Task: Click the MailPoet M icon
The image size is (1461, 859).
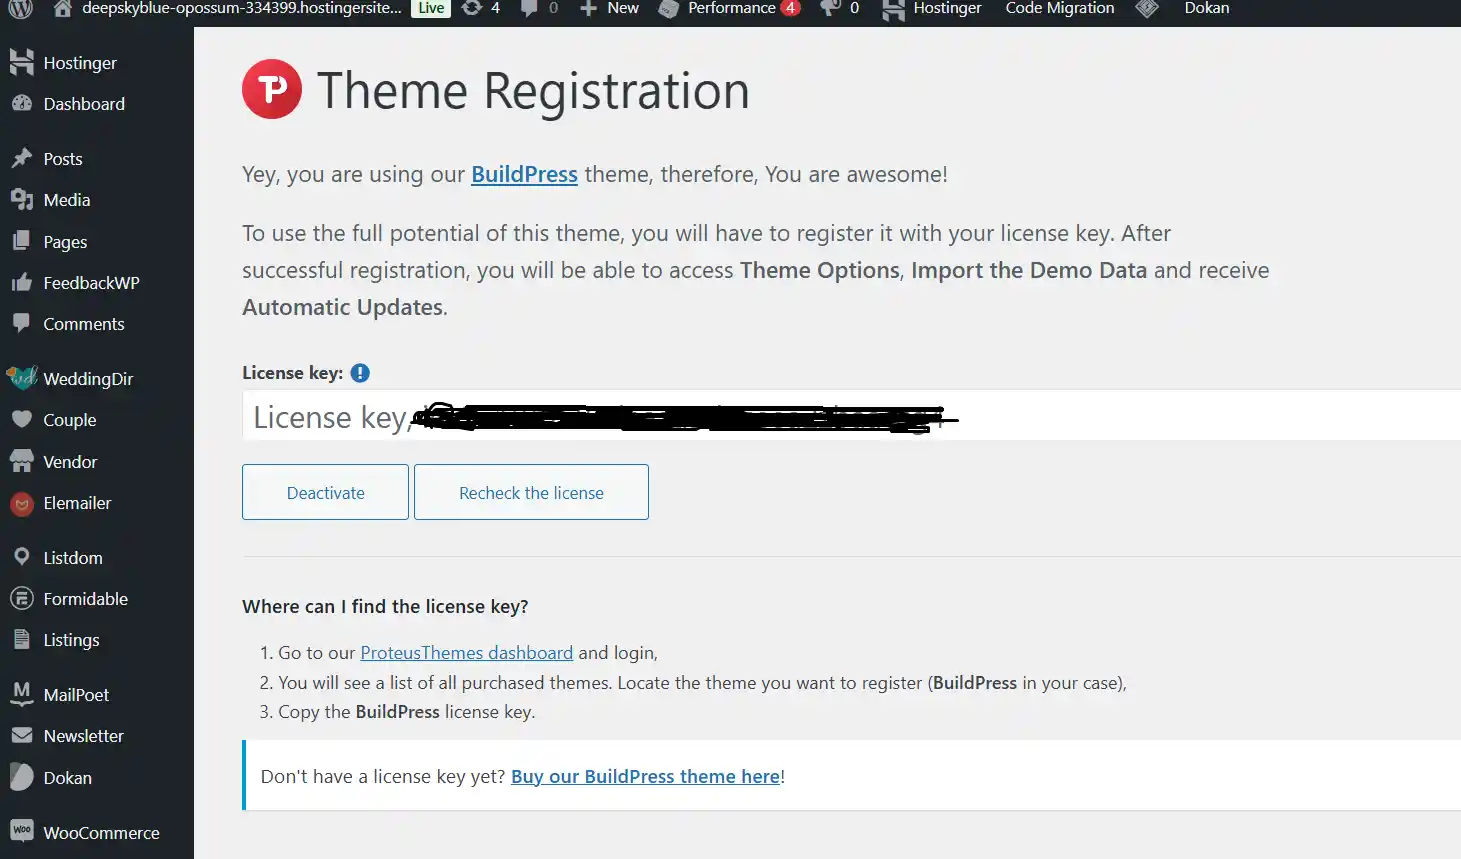Action: coord(21,693)
